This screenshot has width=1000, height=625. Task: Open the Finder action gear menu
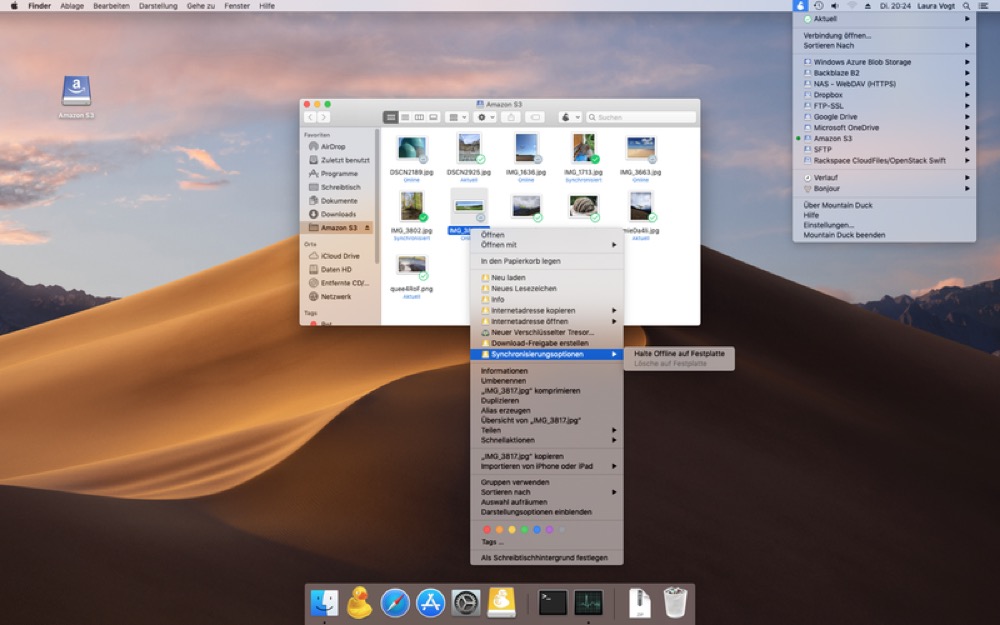486,117
